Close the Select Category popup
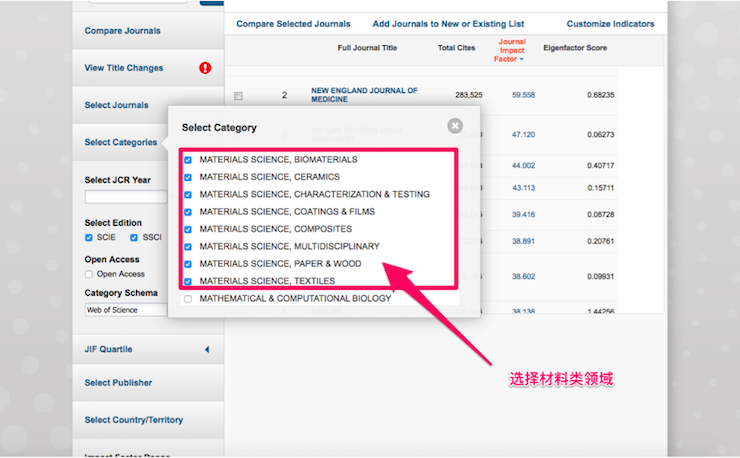Image resolution: width=740 pixels, height=458 pixels. click(x=455, y=126)
